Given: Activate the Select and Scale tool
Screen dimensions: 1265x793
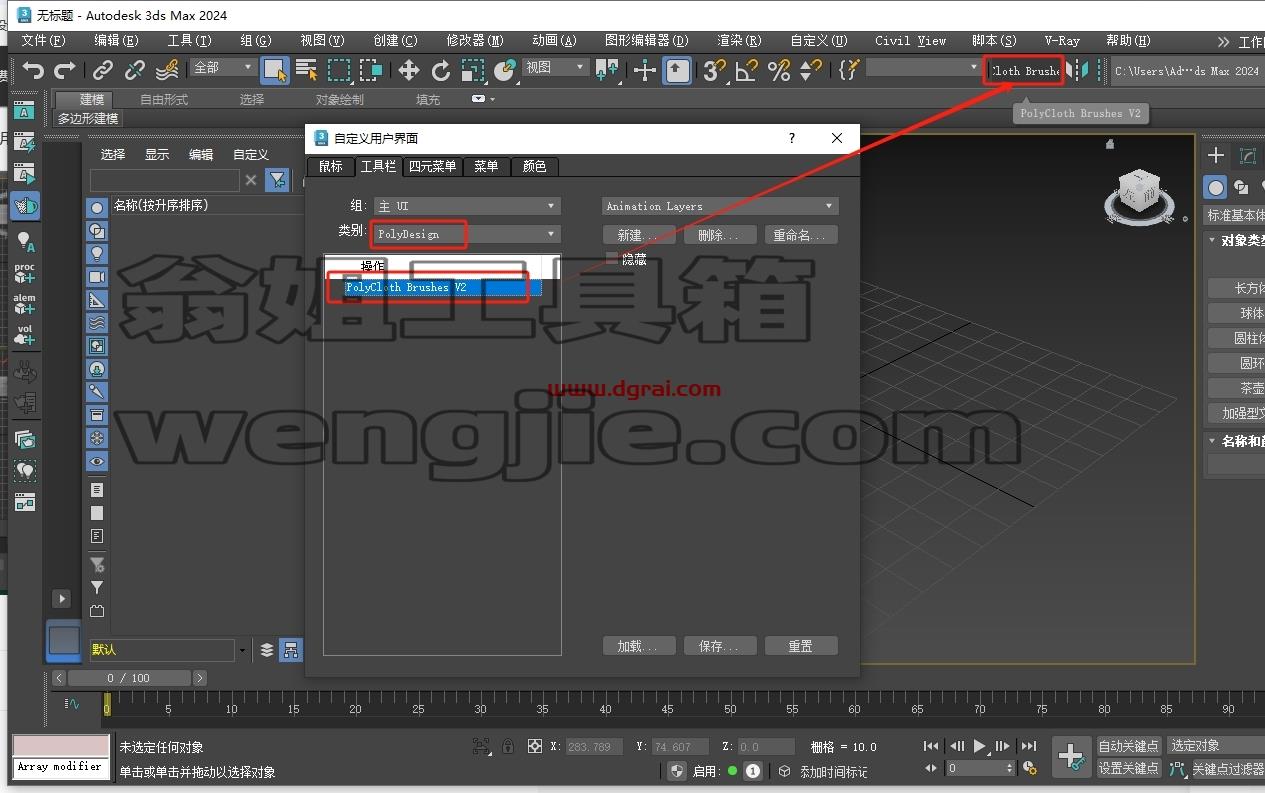Looking at the screenshot, I should [473, 70].
